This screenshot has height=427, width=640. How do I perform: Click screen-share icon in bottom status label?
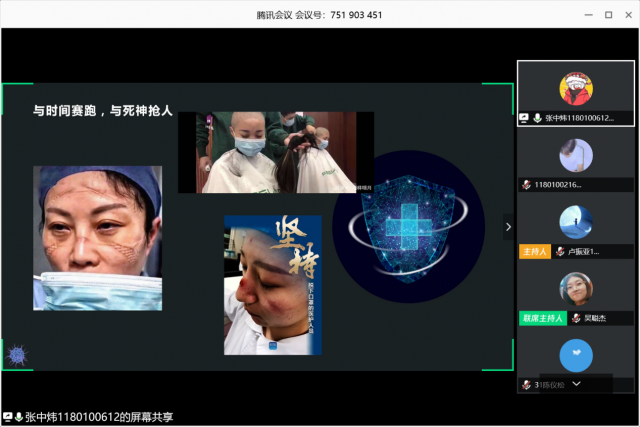click(7, 417)
